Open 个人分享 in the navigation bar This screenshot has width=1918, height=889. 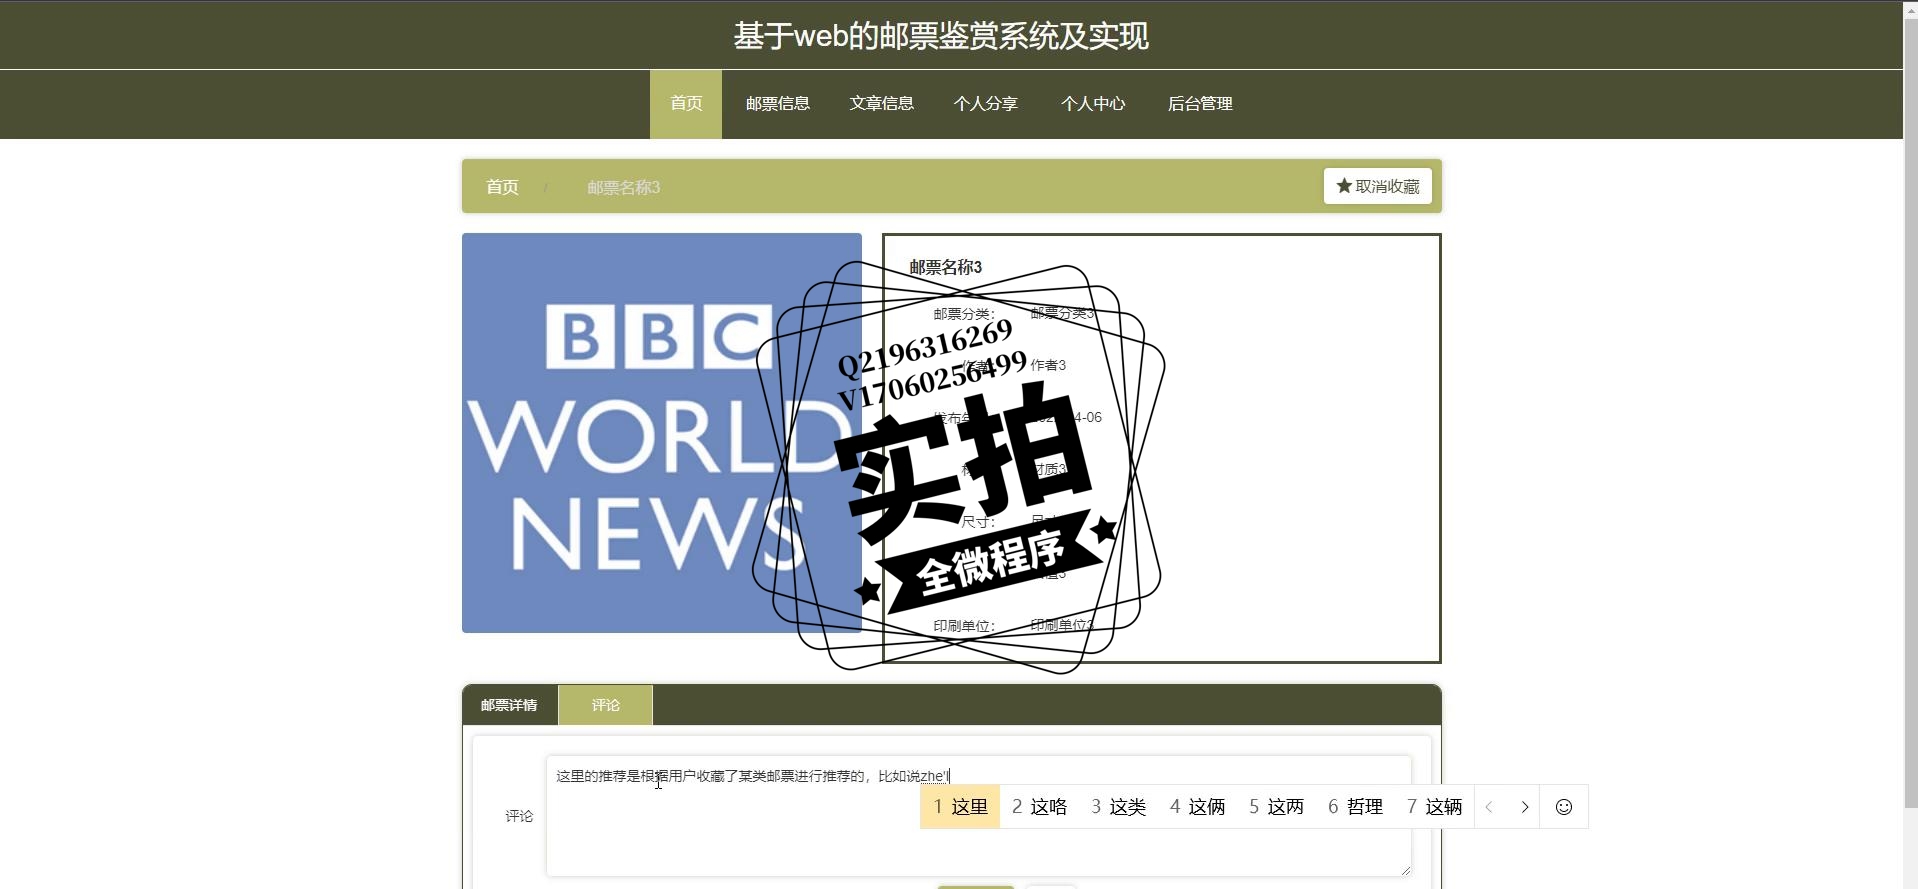(x=985, y=104)
